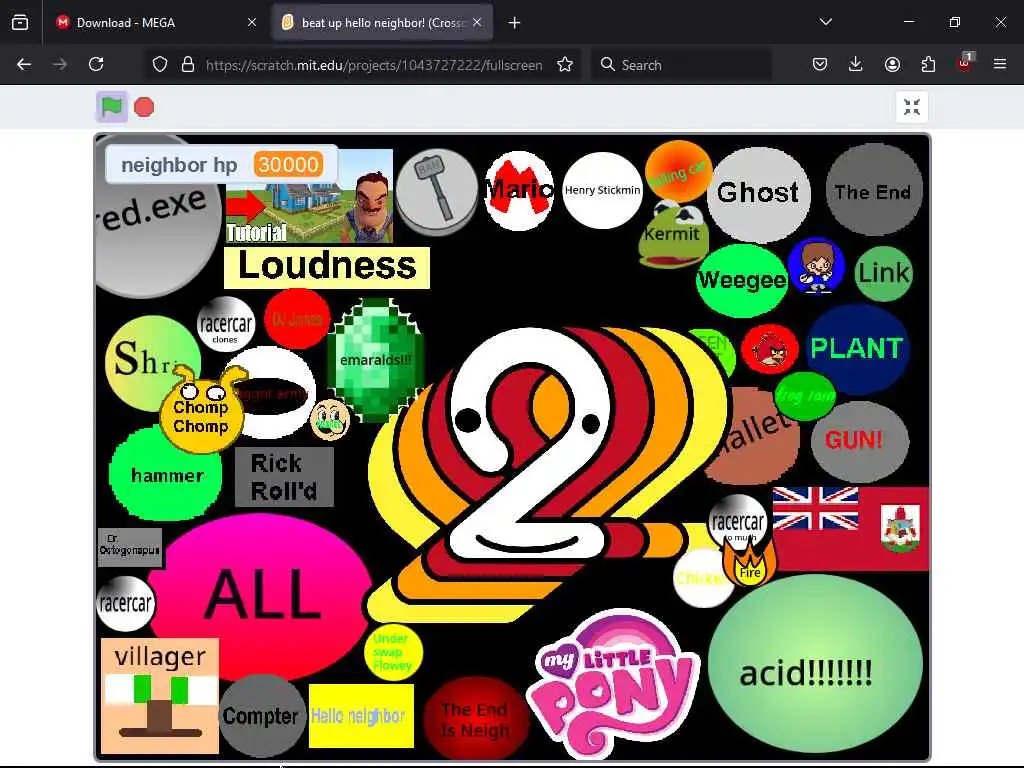Reload the current page
This screenshot has width=1024, height=768.
pos(96,64)
